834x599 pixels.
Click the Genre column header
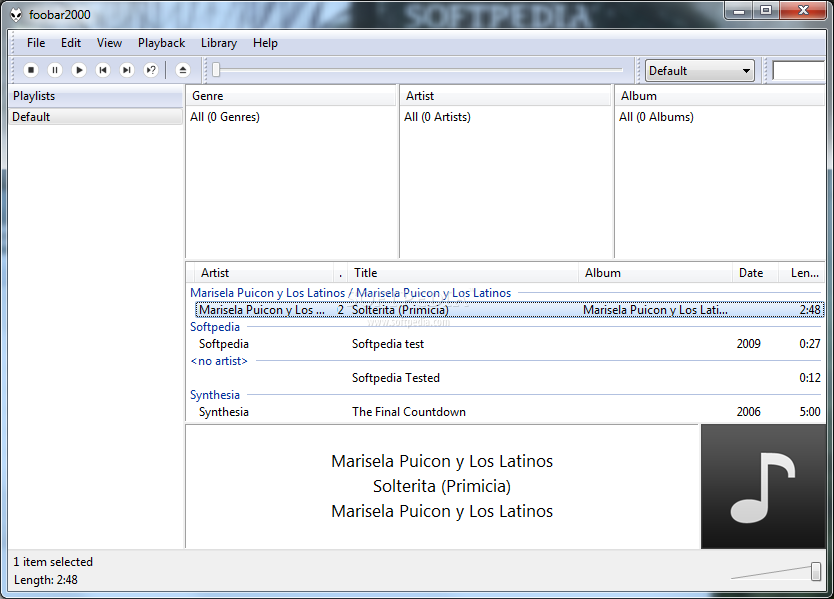[291, 96]
